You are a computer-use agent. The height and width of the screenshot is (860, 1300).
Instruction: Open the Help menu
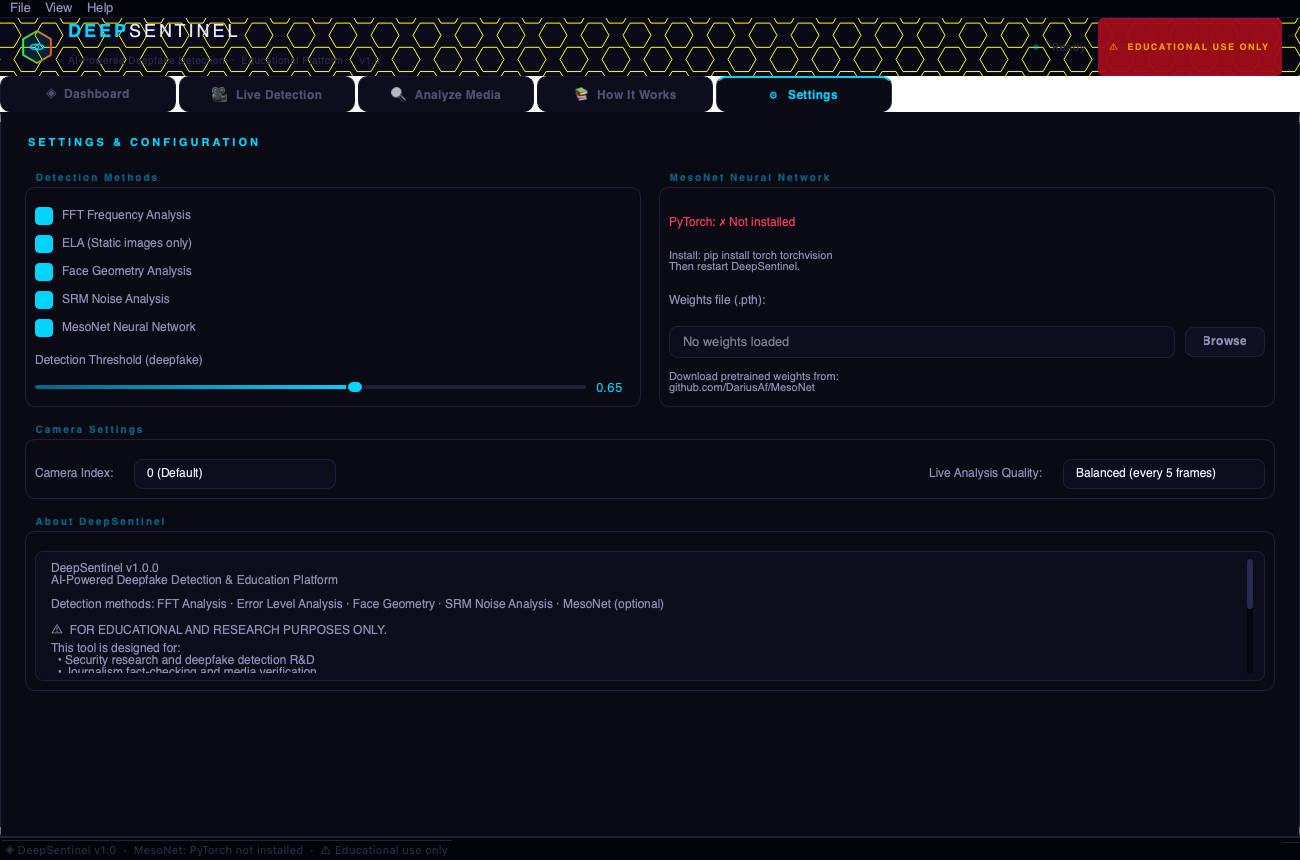[x=100, y=7]
